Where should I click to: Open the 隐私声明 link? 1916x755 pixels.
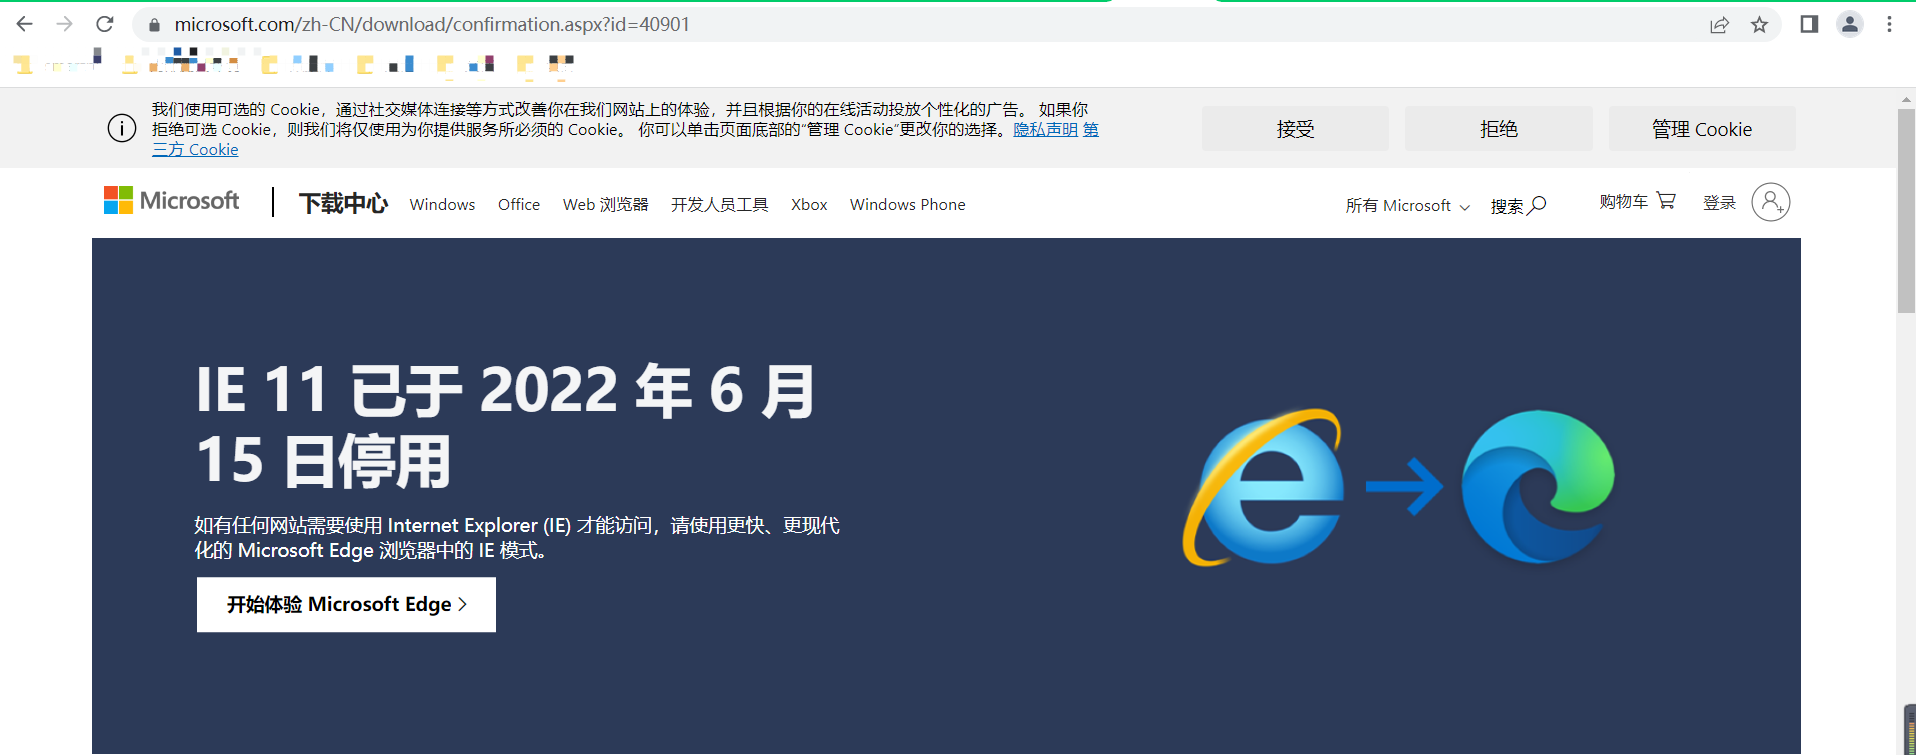tap(1045, 130)
